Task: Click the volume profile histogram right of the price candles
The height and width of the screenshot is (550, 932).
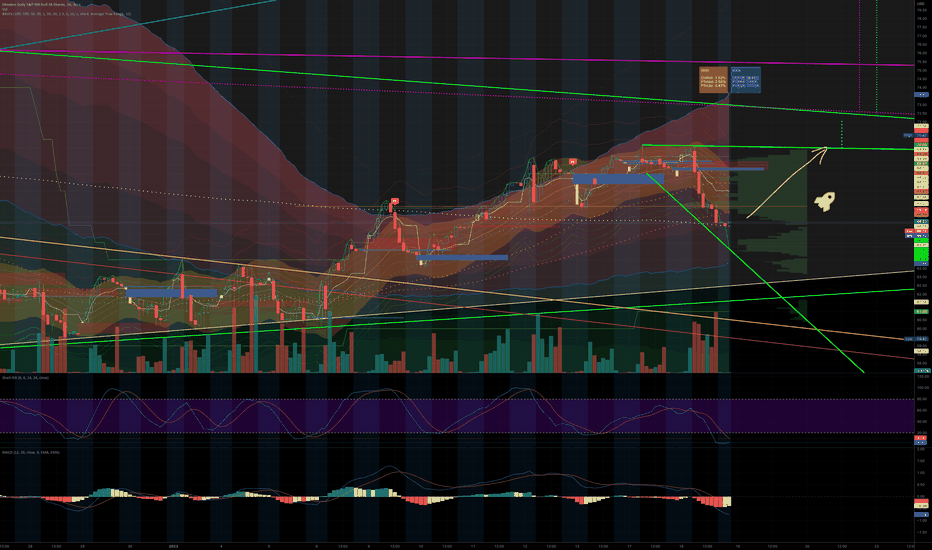Action: click(769, 211)
